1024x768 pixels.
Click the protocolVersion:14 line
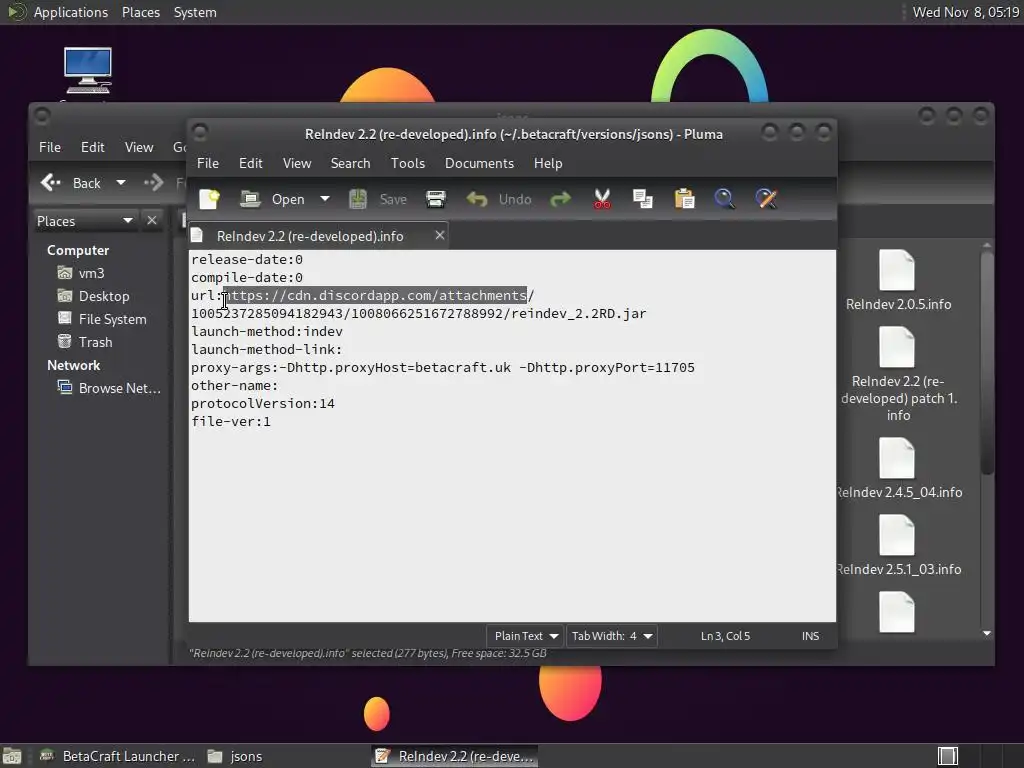(x=263, y=403)
